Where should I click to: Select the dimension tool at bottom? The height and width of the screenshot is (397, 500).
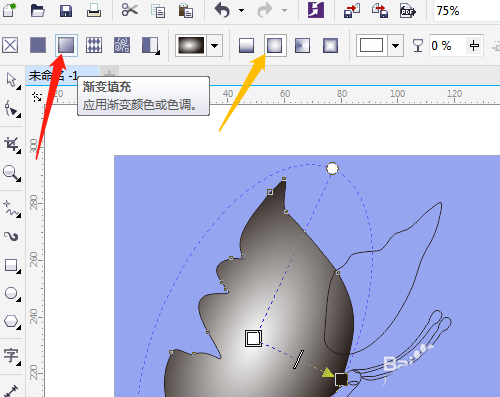coord(11,391)
